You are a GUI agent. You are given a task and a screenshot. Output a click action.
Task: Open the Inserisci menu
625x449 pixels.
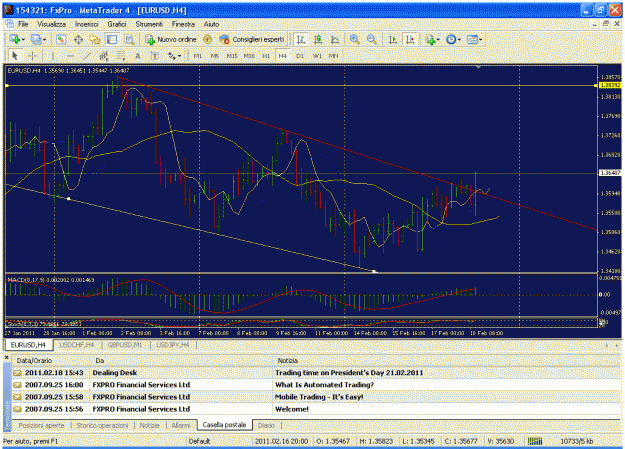point(86,24)
